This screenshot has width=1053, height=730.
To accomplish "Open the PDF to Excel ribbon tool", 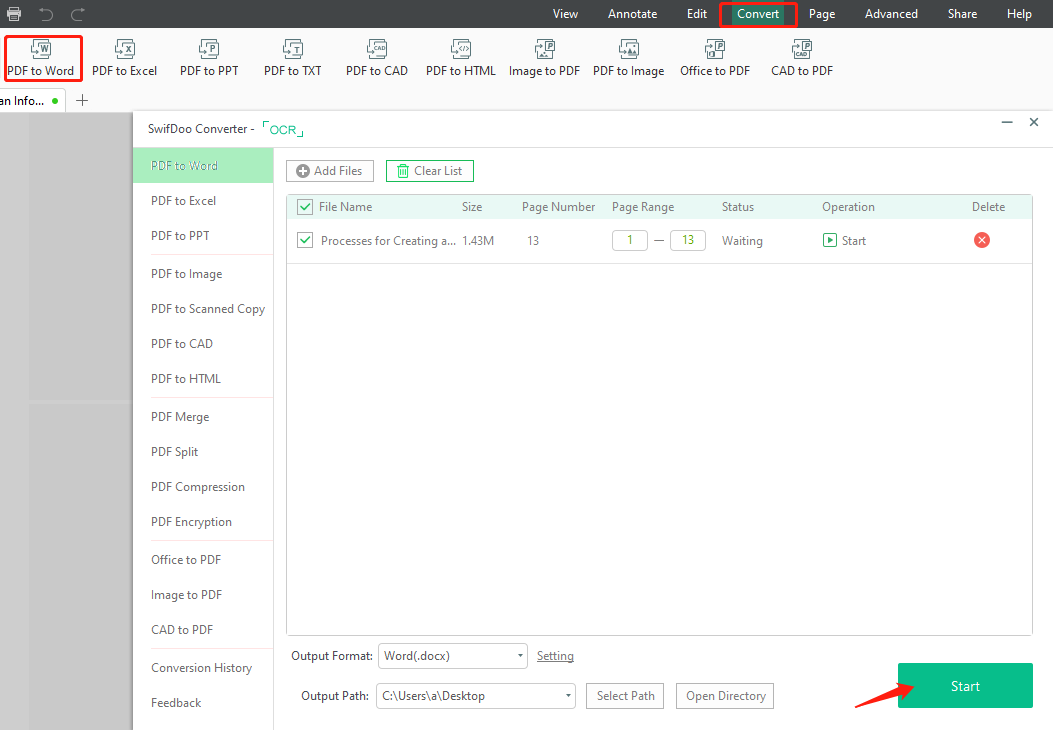I will 124,58.
